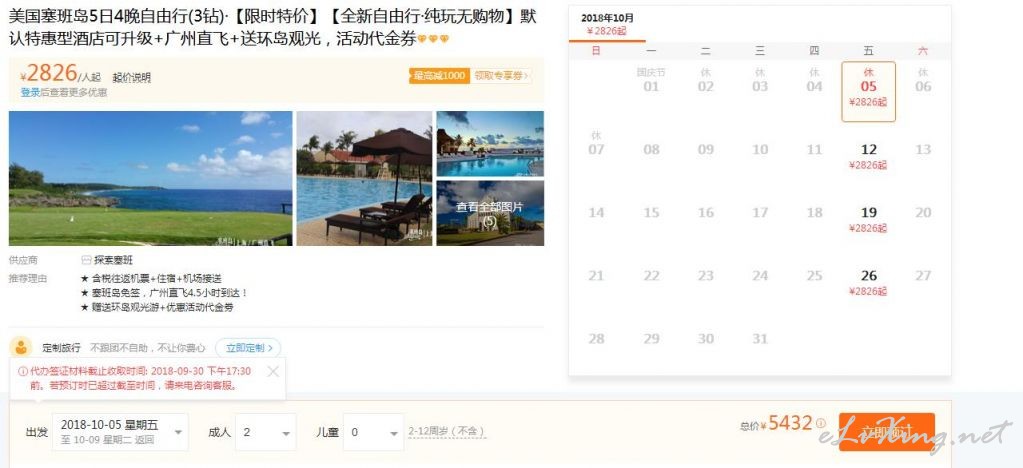Open the 起价说明 price explanation link
Image resolution: width=1023 pixels, height=468 pixels.
(131, 78)
